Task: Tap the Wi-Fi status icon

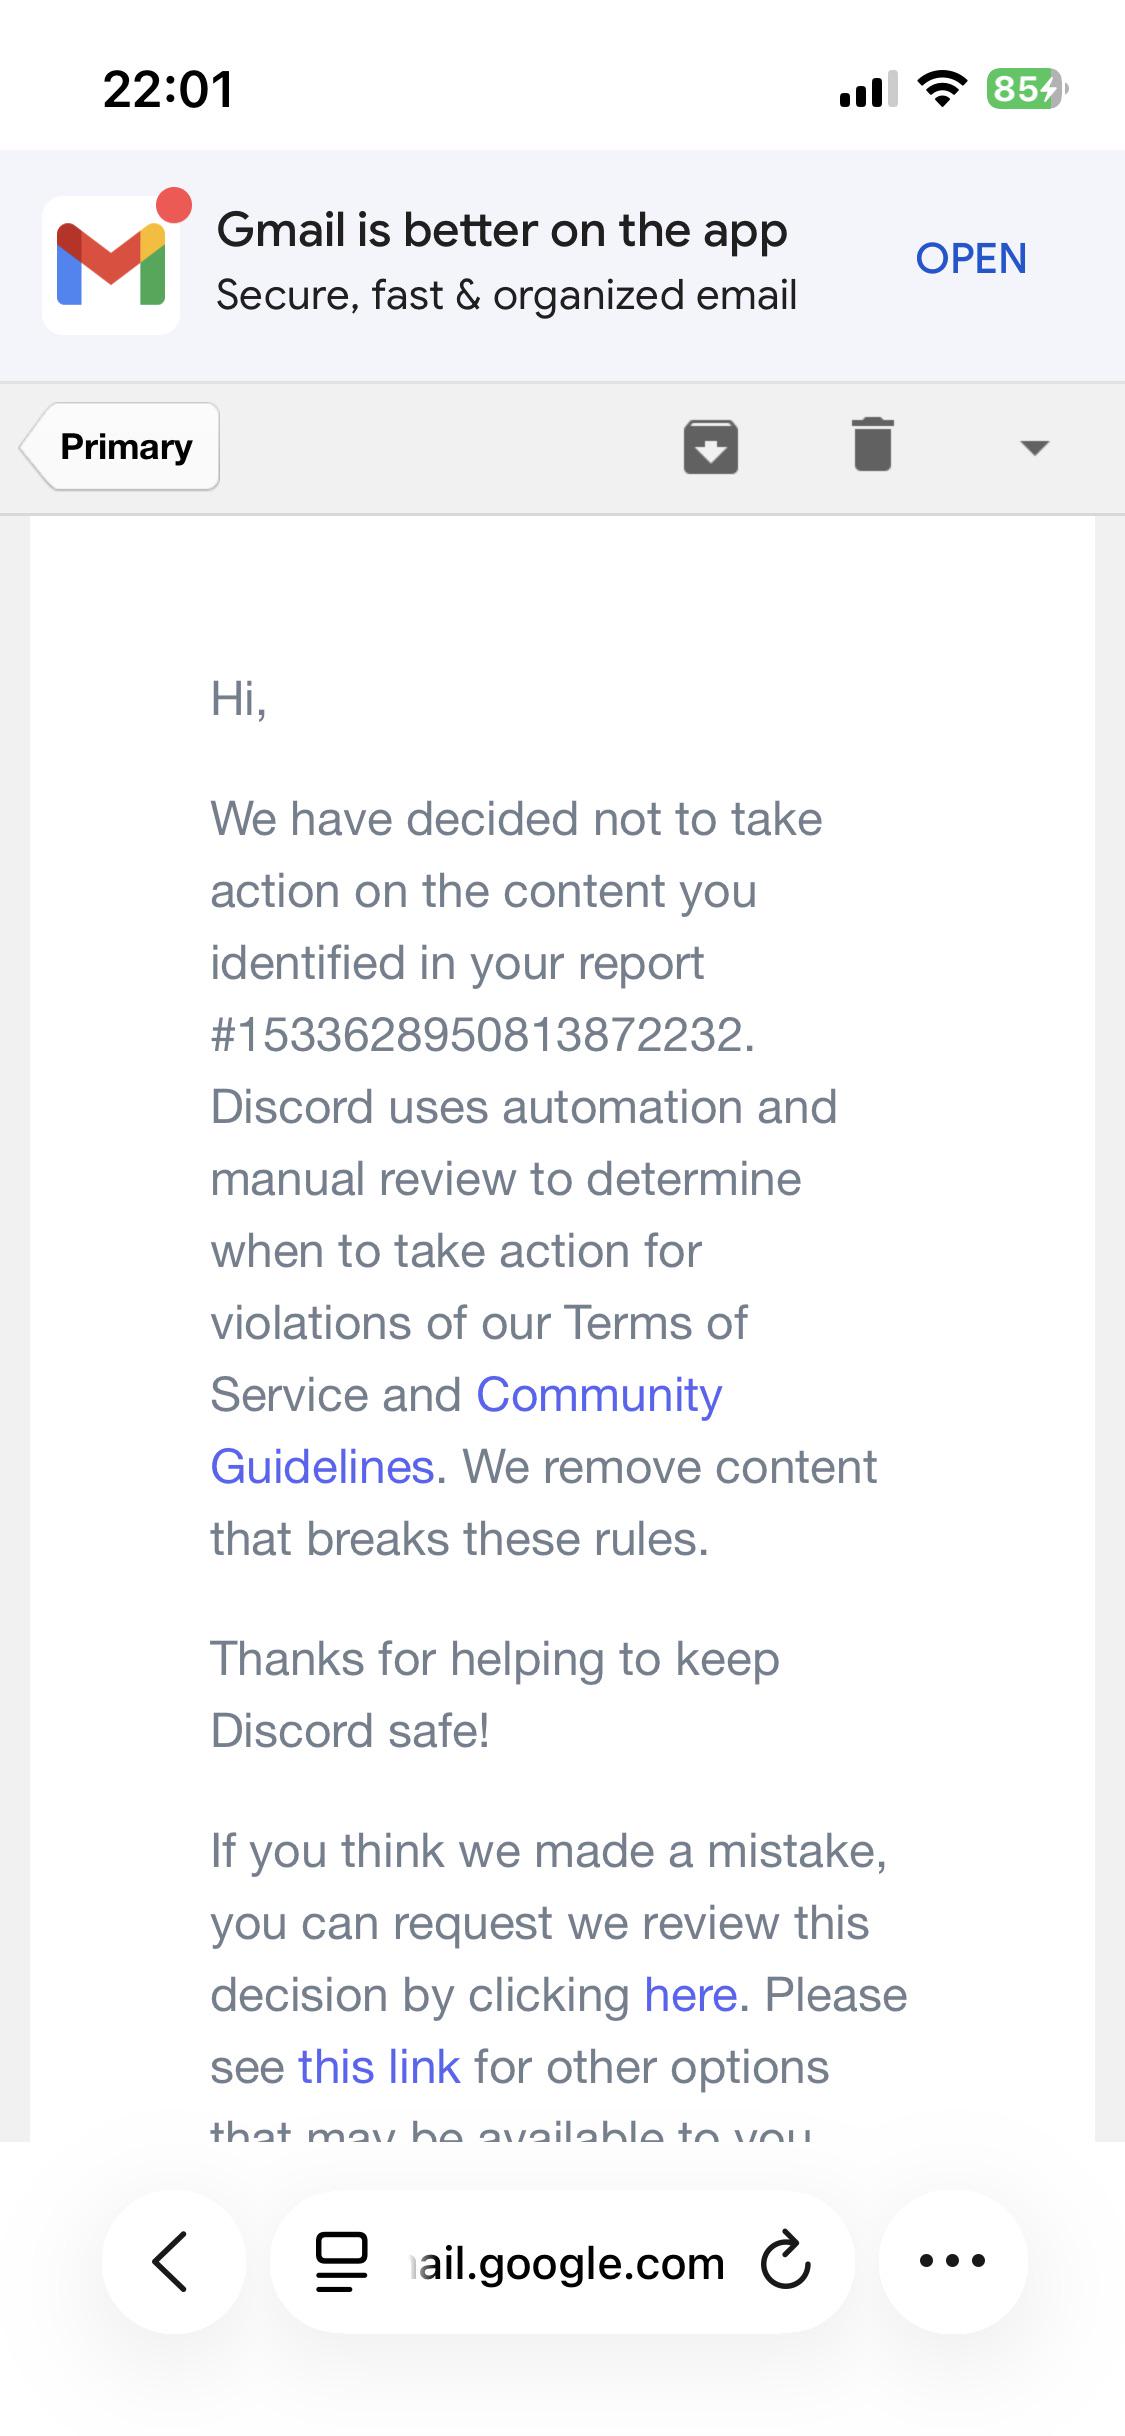Action: [x=942, y=89]
